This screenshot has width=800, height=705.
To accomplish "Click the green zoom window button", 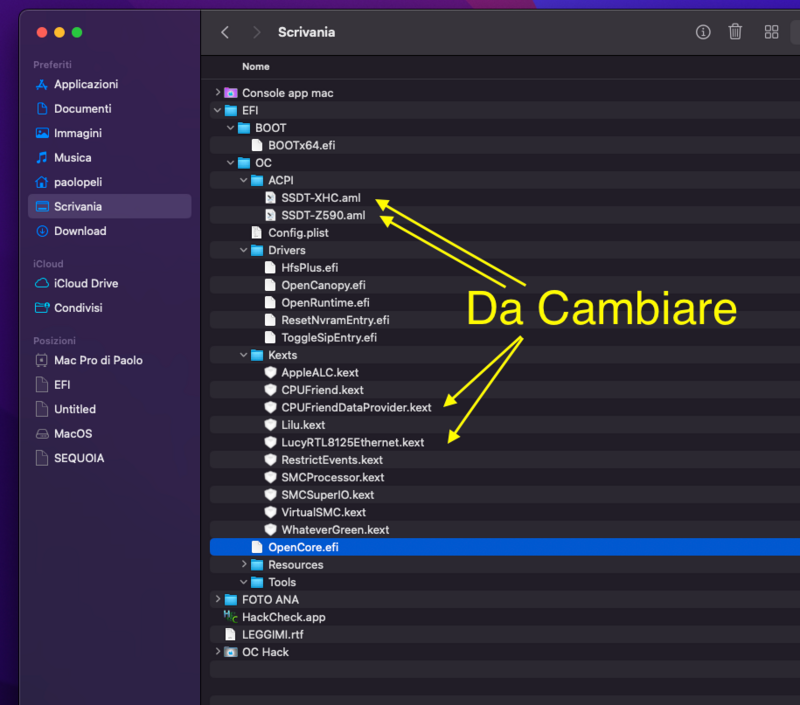I will (x=77, y=33).
